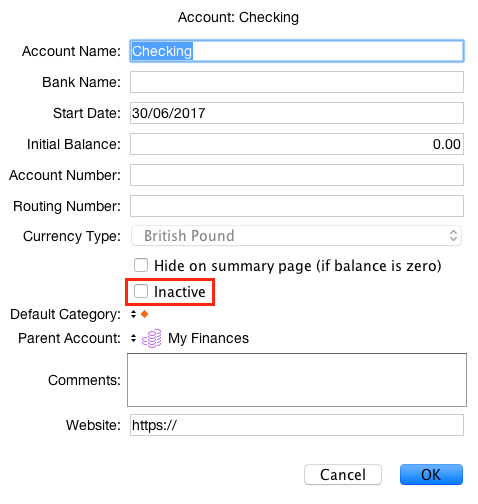Image resolution: width=478 pixels, height=504 pixels.
Task: Enable the Inactive checkbox
Action: coord(141,291)
